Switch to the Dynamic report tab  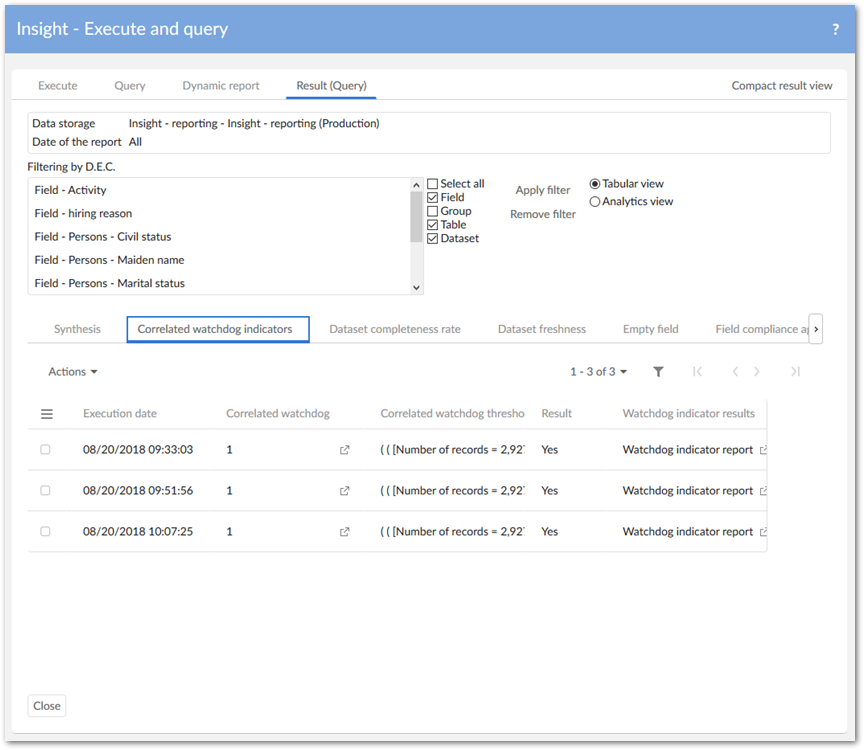click(221, 86)
